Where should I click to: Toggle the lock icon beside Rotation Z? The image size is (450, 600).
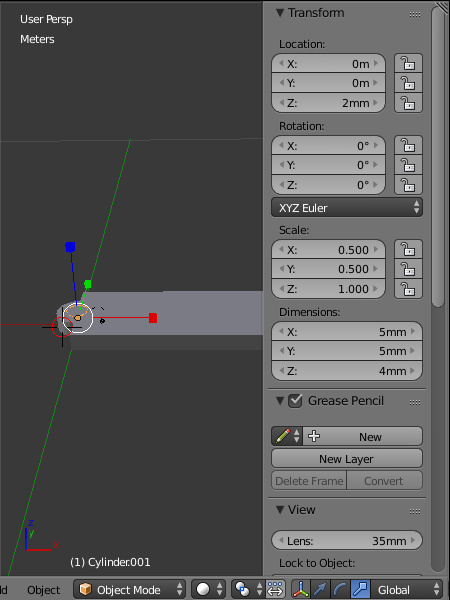pos(408,185)
